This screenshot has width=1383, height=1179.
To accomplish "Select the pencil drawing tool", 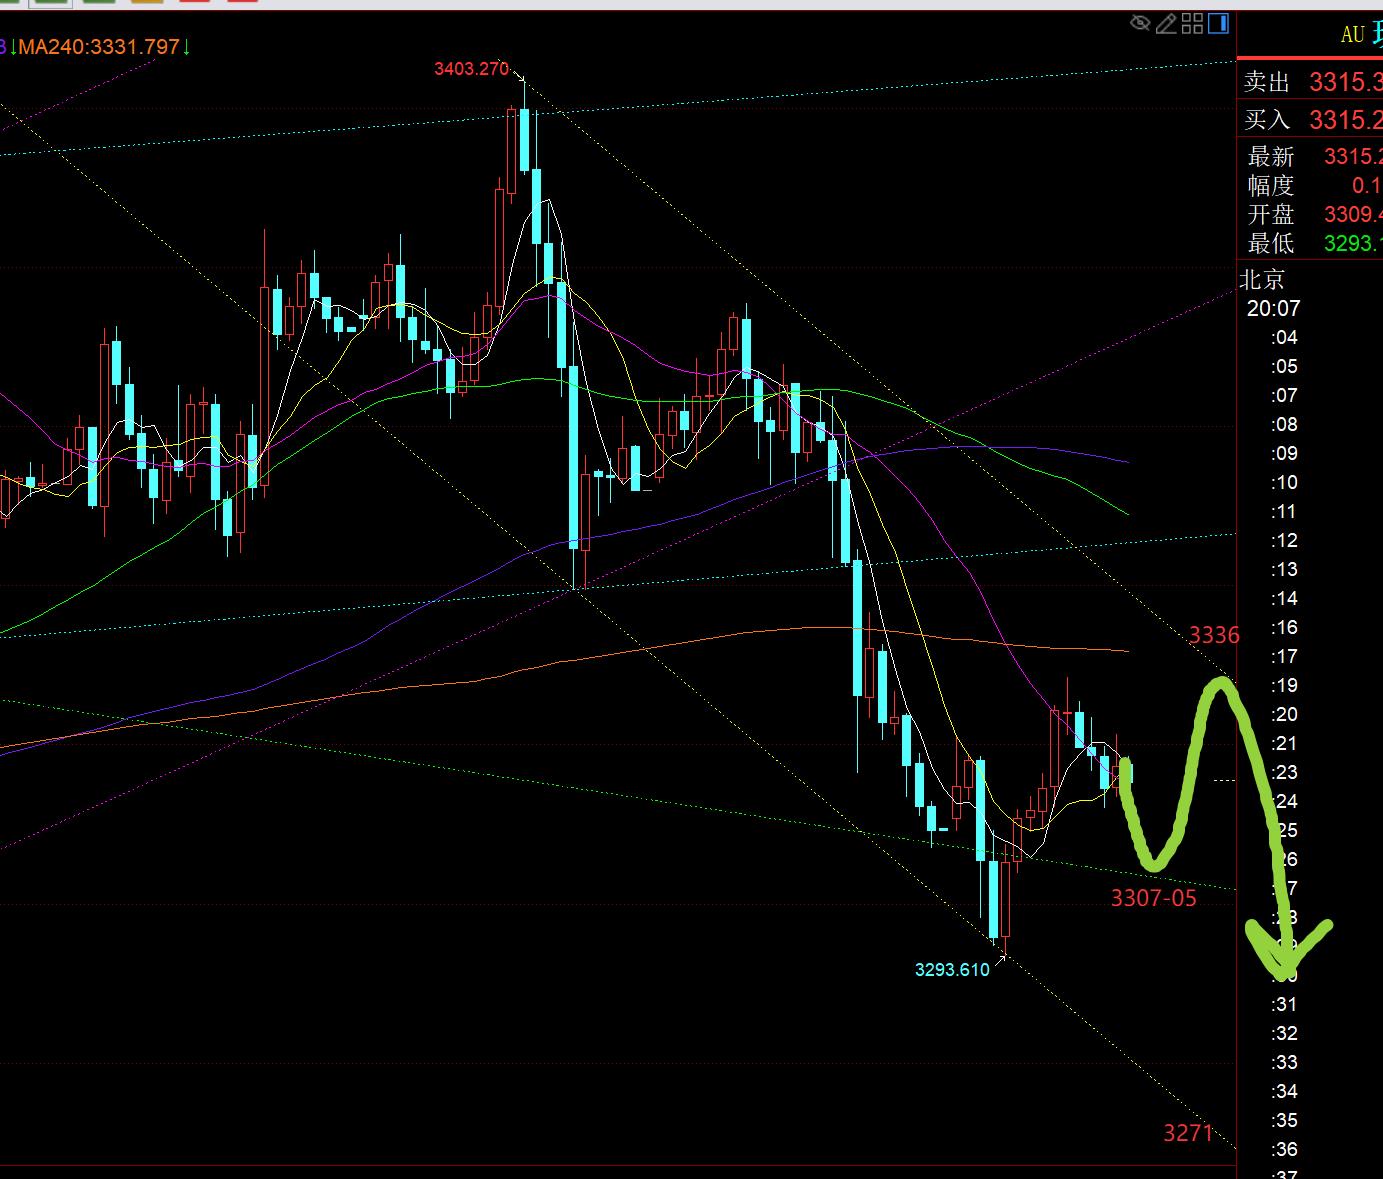I will 1166,23.
